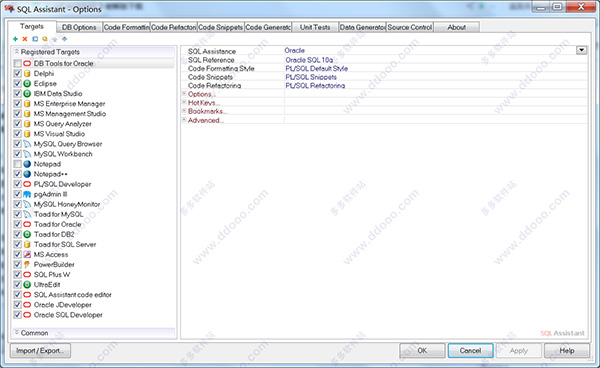Open the Code Snippets tab
Image resolution: width=600 pixels, height=368 pixels.
pos(220,27)
